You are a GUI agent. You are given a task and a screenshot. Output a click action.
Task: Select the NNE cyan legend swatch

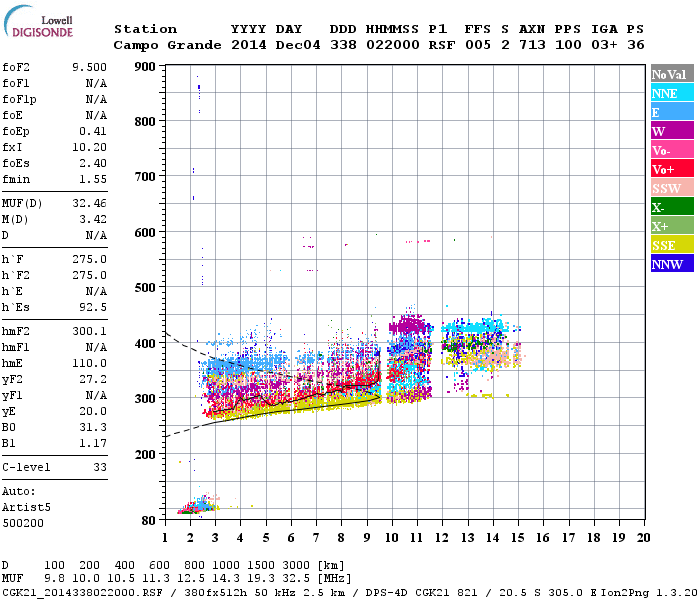[x=672, y=93]
